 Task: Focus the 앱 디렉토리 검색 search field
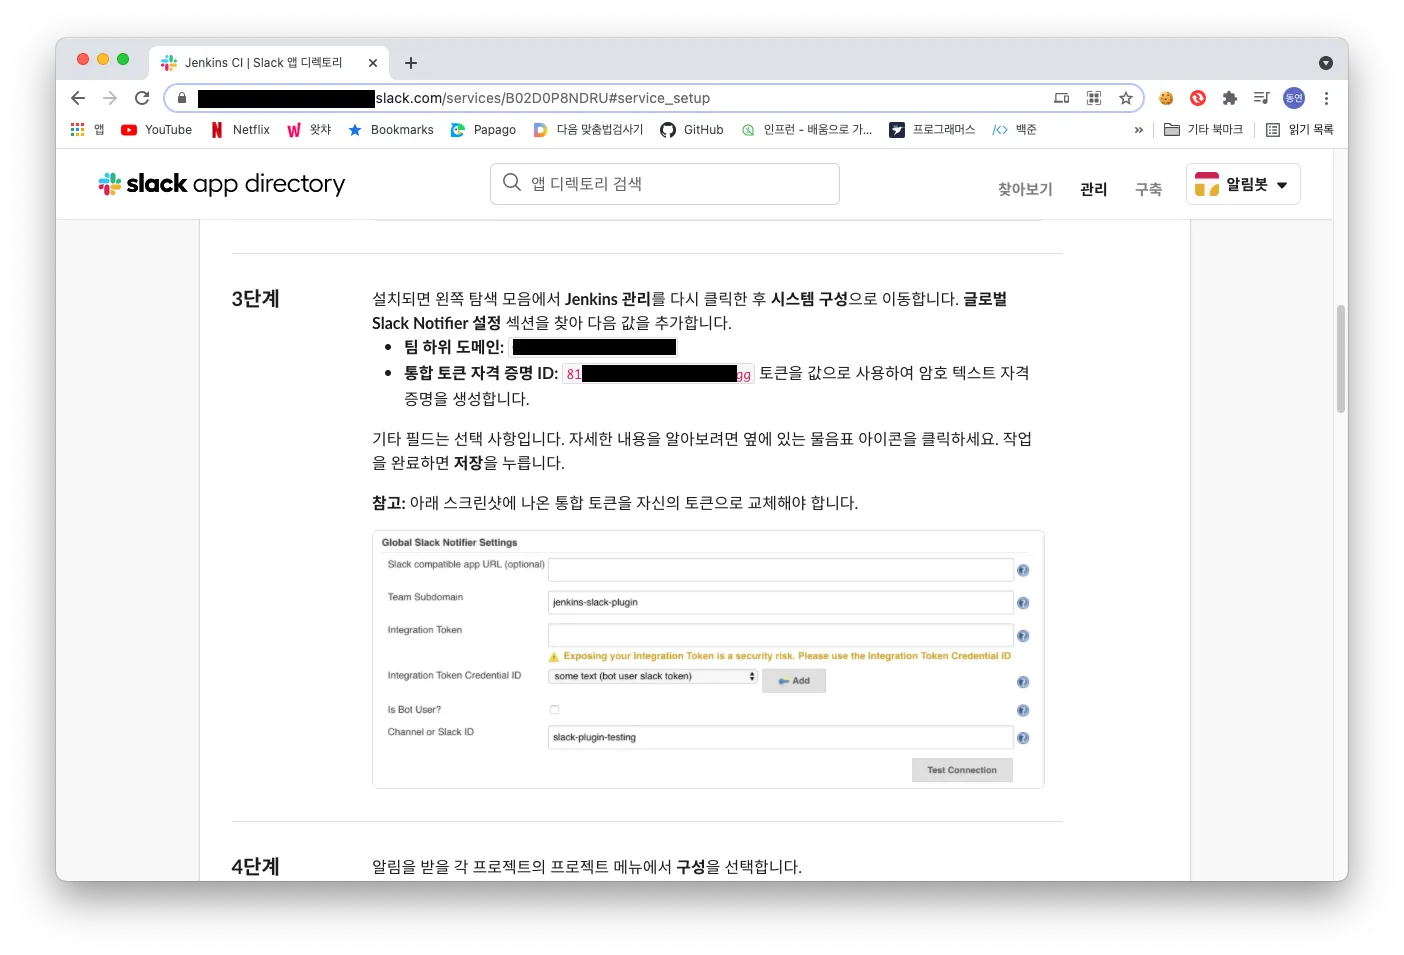[665, 184]
